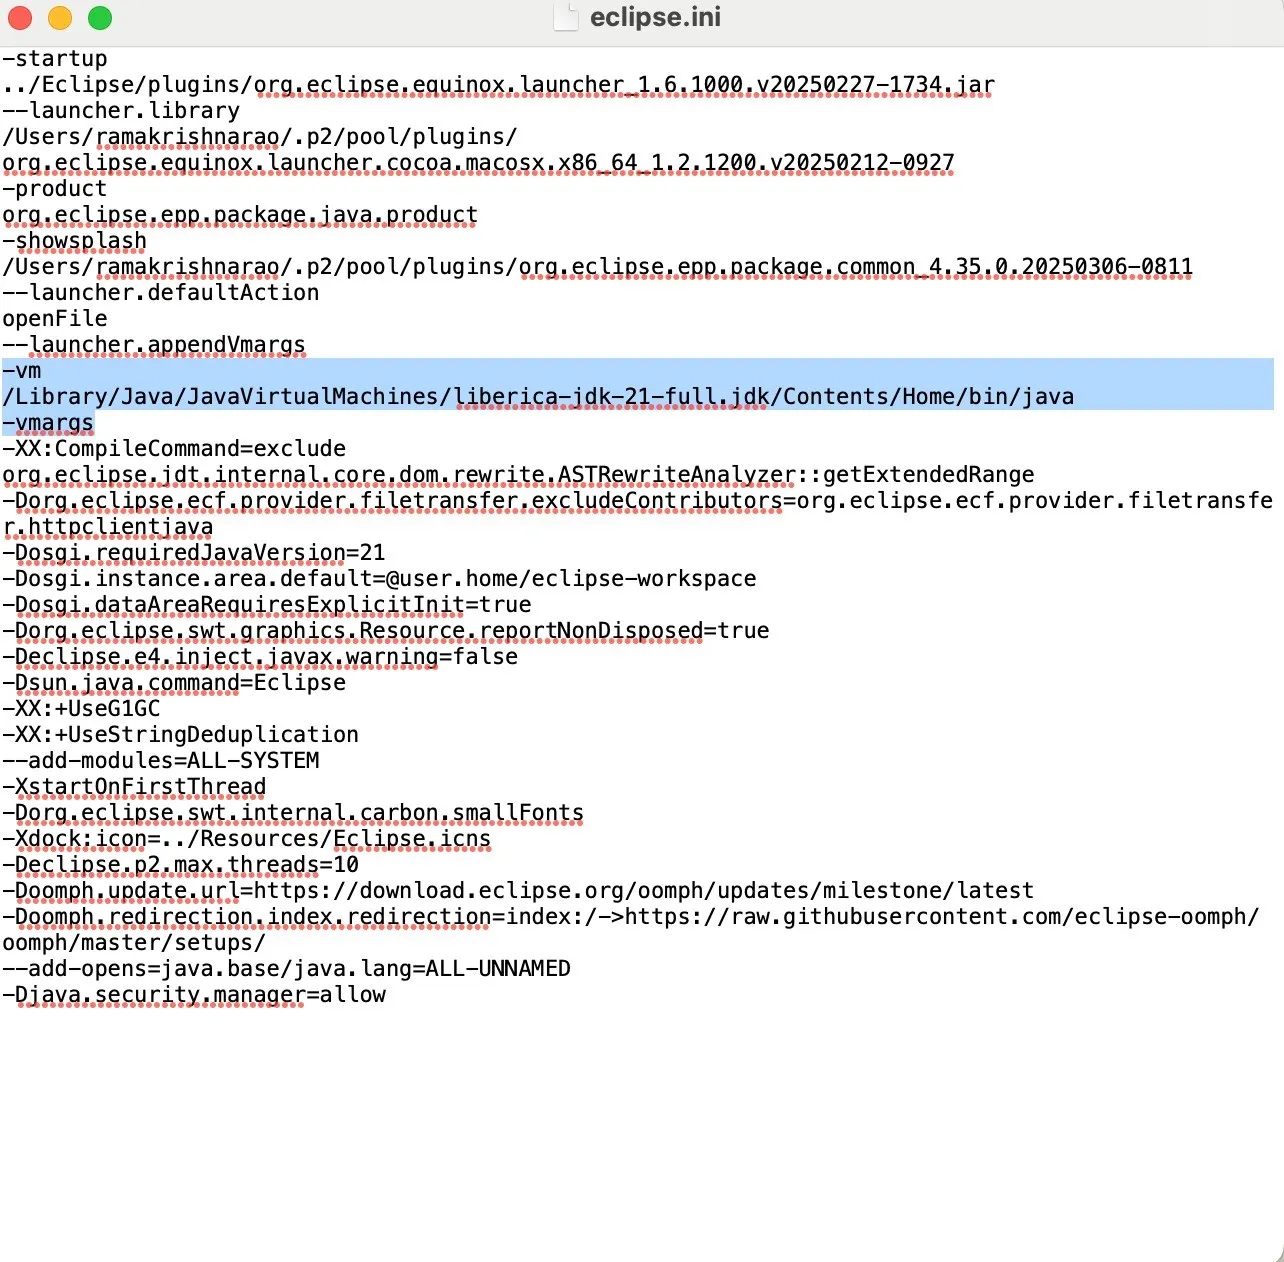Click the org.eclipse.epp.package.java.product line
This screenshot has width=1284, height=1262.
[x=240, y=214]
